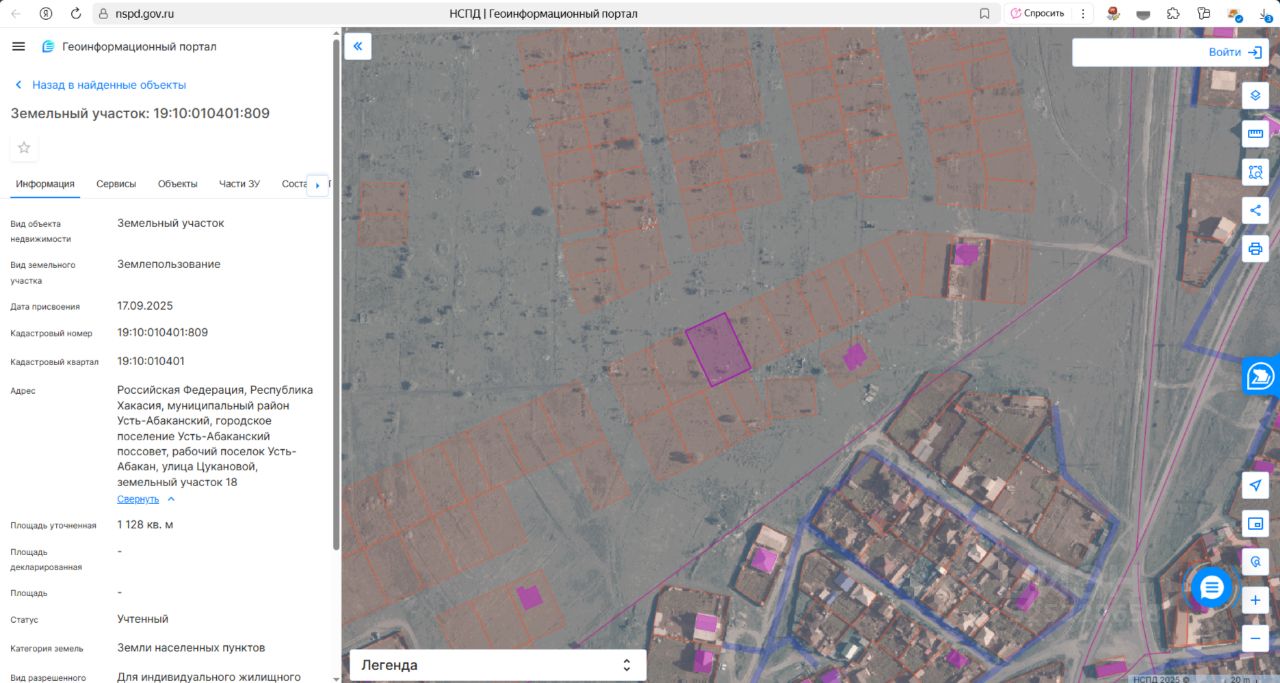Viewport: 1280px width, 683px height.
Task: Click the date value 17.09.2025
Action: [145, 306]
